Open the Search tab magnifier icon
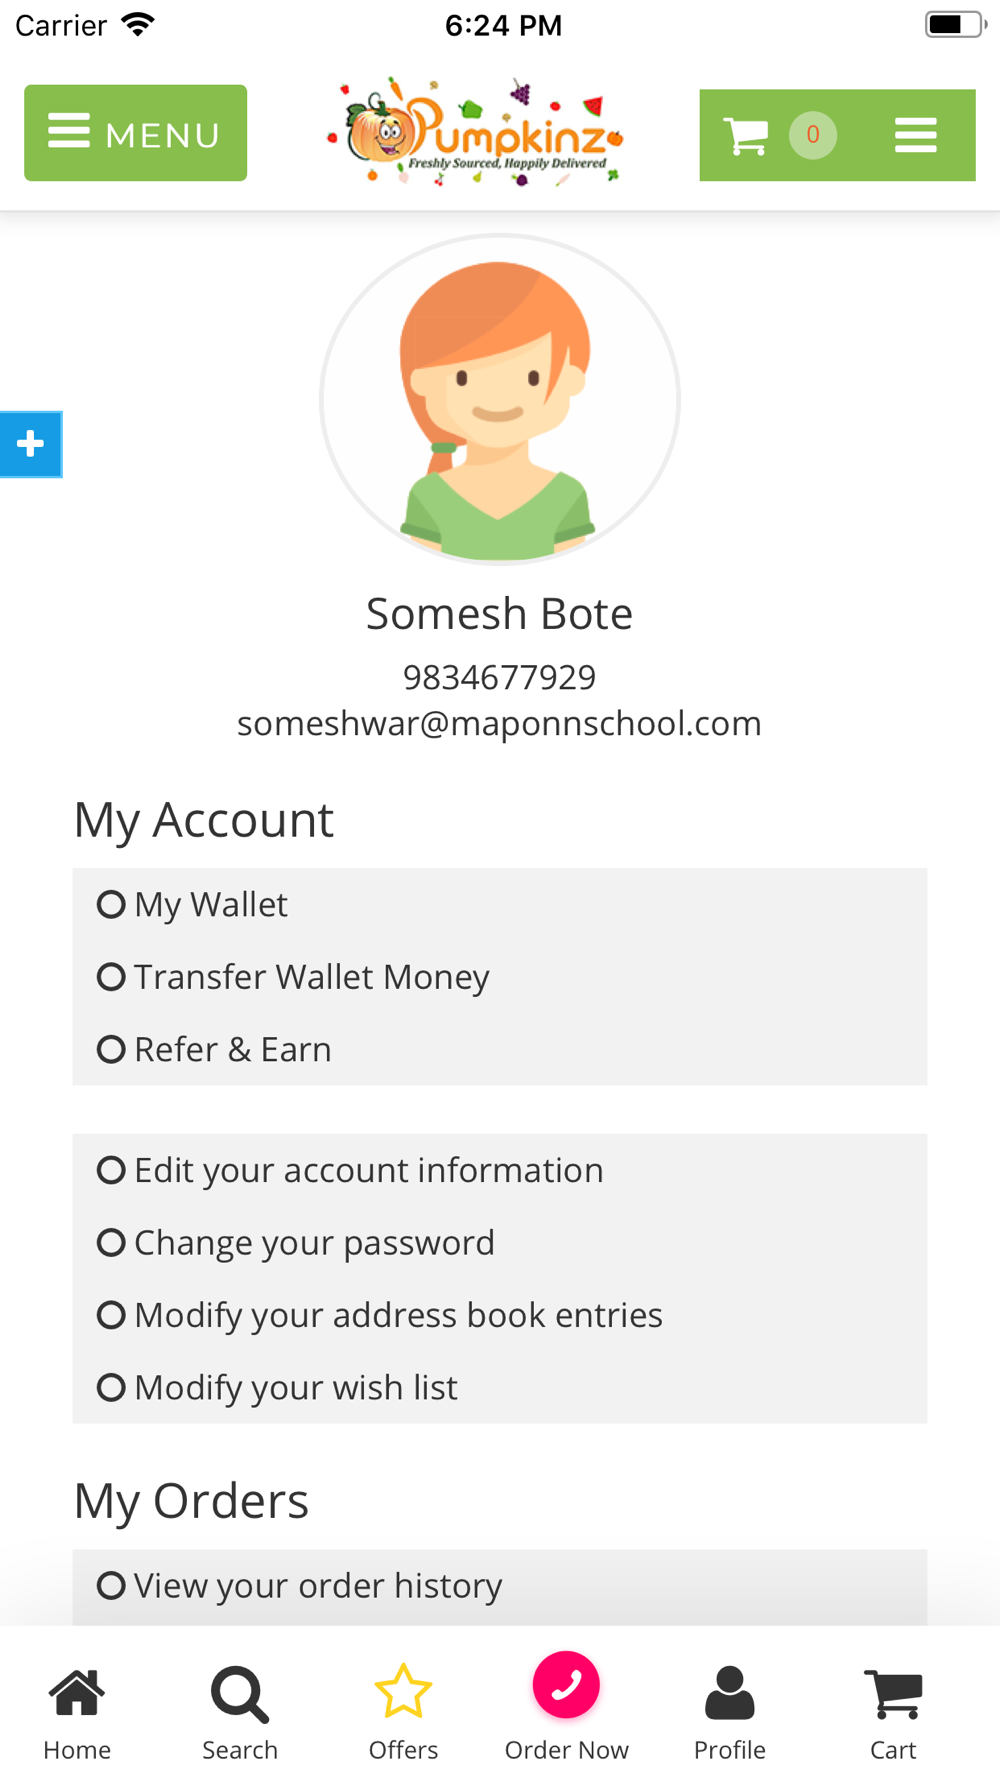Viewport: 1000px width, 1778px height. (240, 1695)
